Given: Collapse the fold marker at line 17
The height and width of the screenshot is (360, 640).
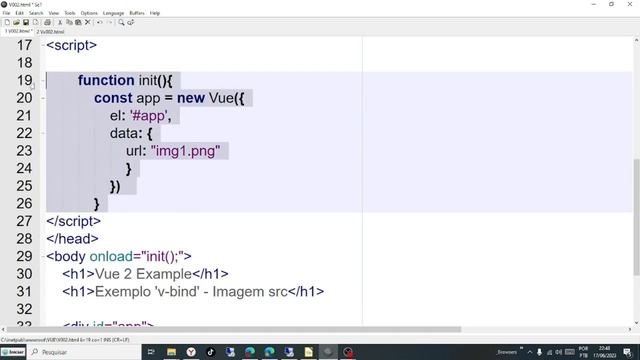Looking at the screenshot, I should coord(43,45).
